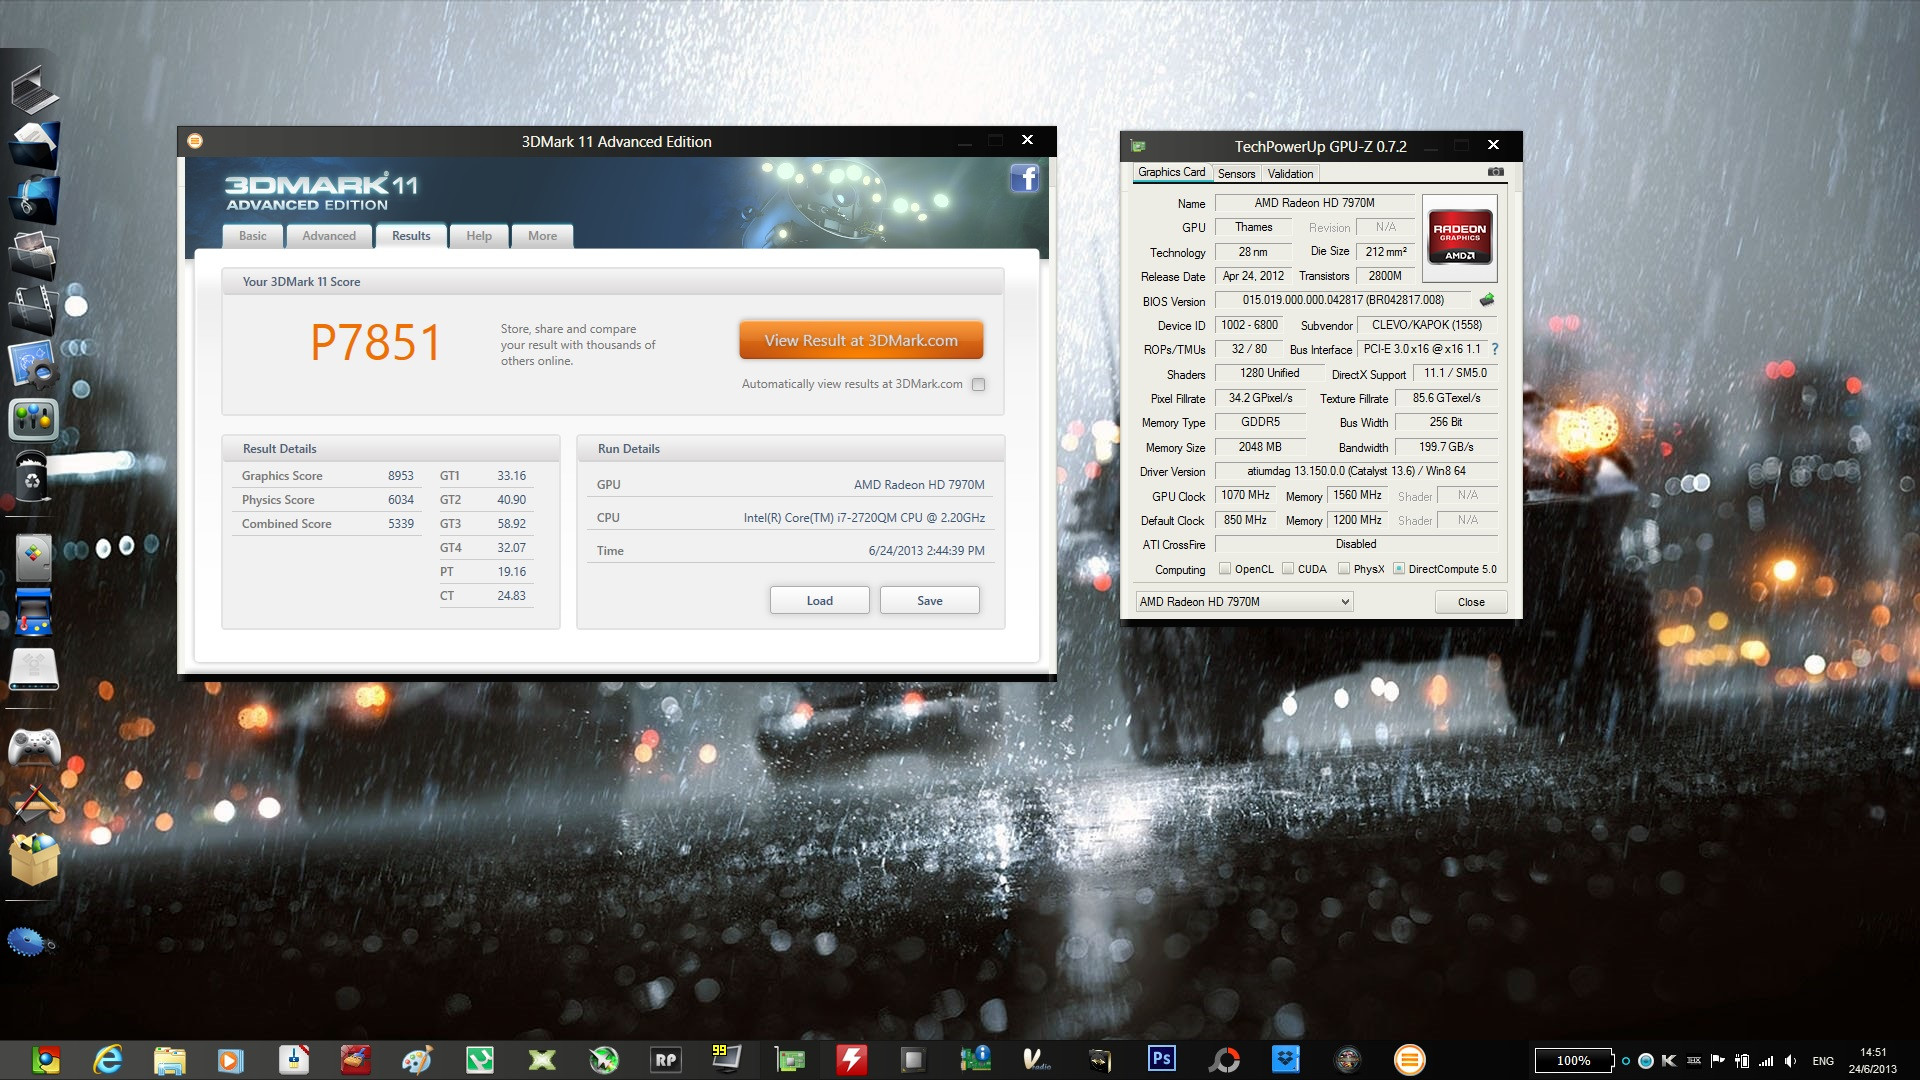Expand the AMD Radeon HD 7970M GPU dropdown
The height and width of the screenshot is (1080, 1920).
1244,602
